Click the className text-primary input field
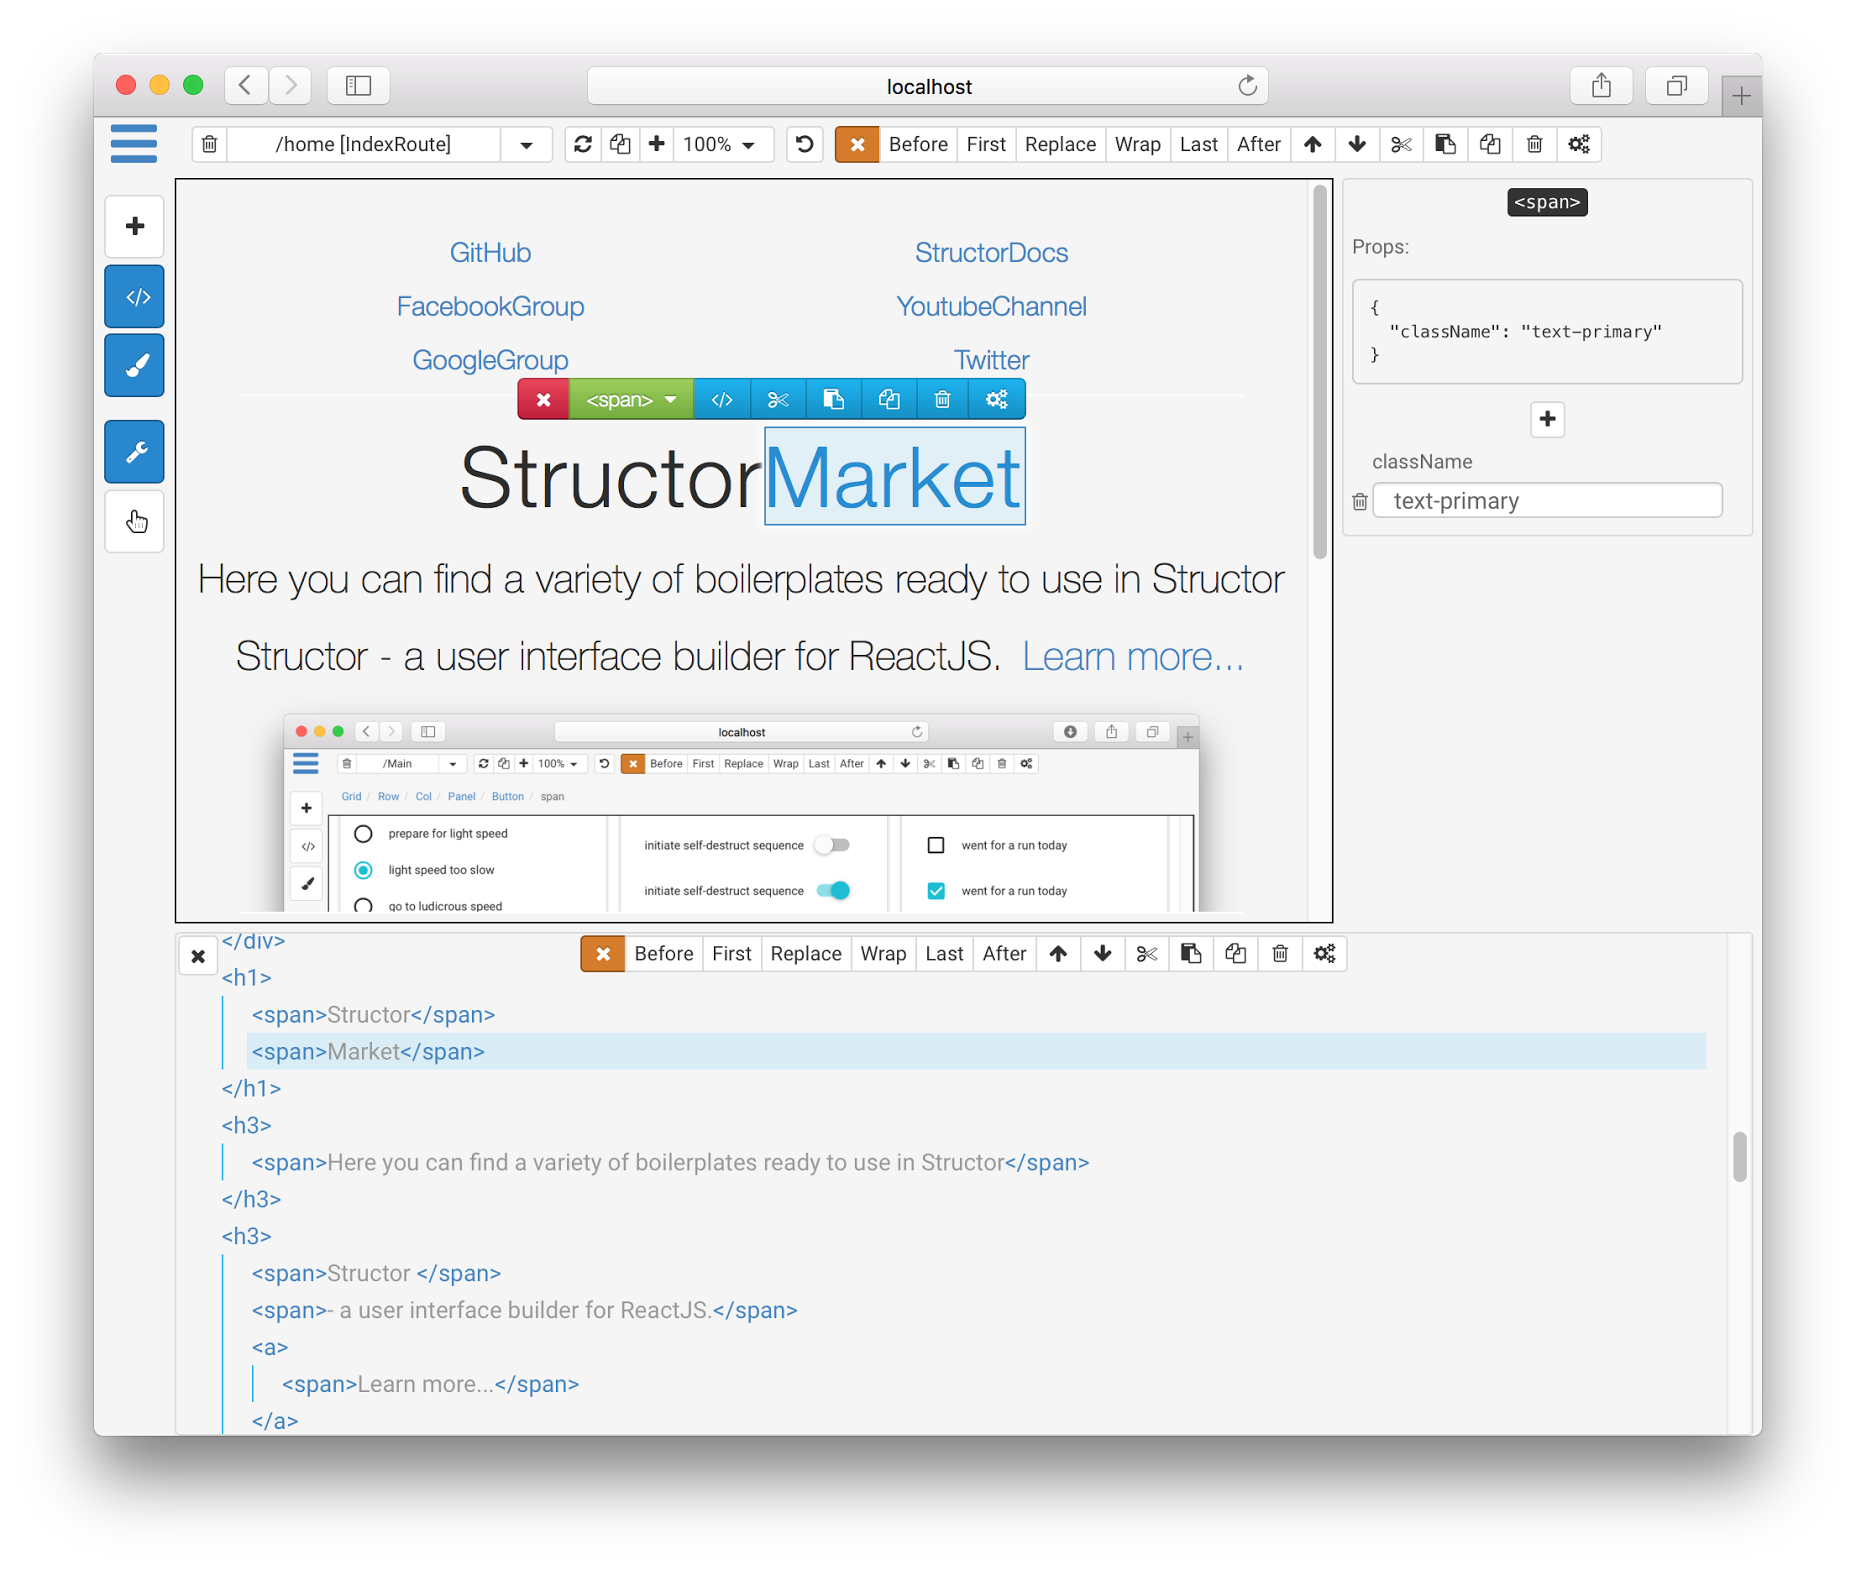The image size is (1856, 1570). click(x=1547, y=501)
